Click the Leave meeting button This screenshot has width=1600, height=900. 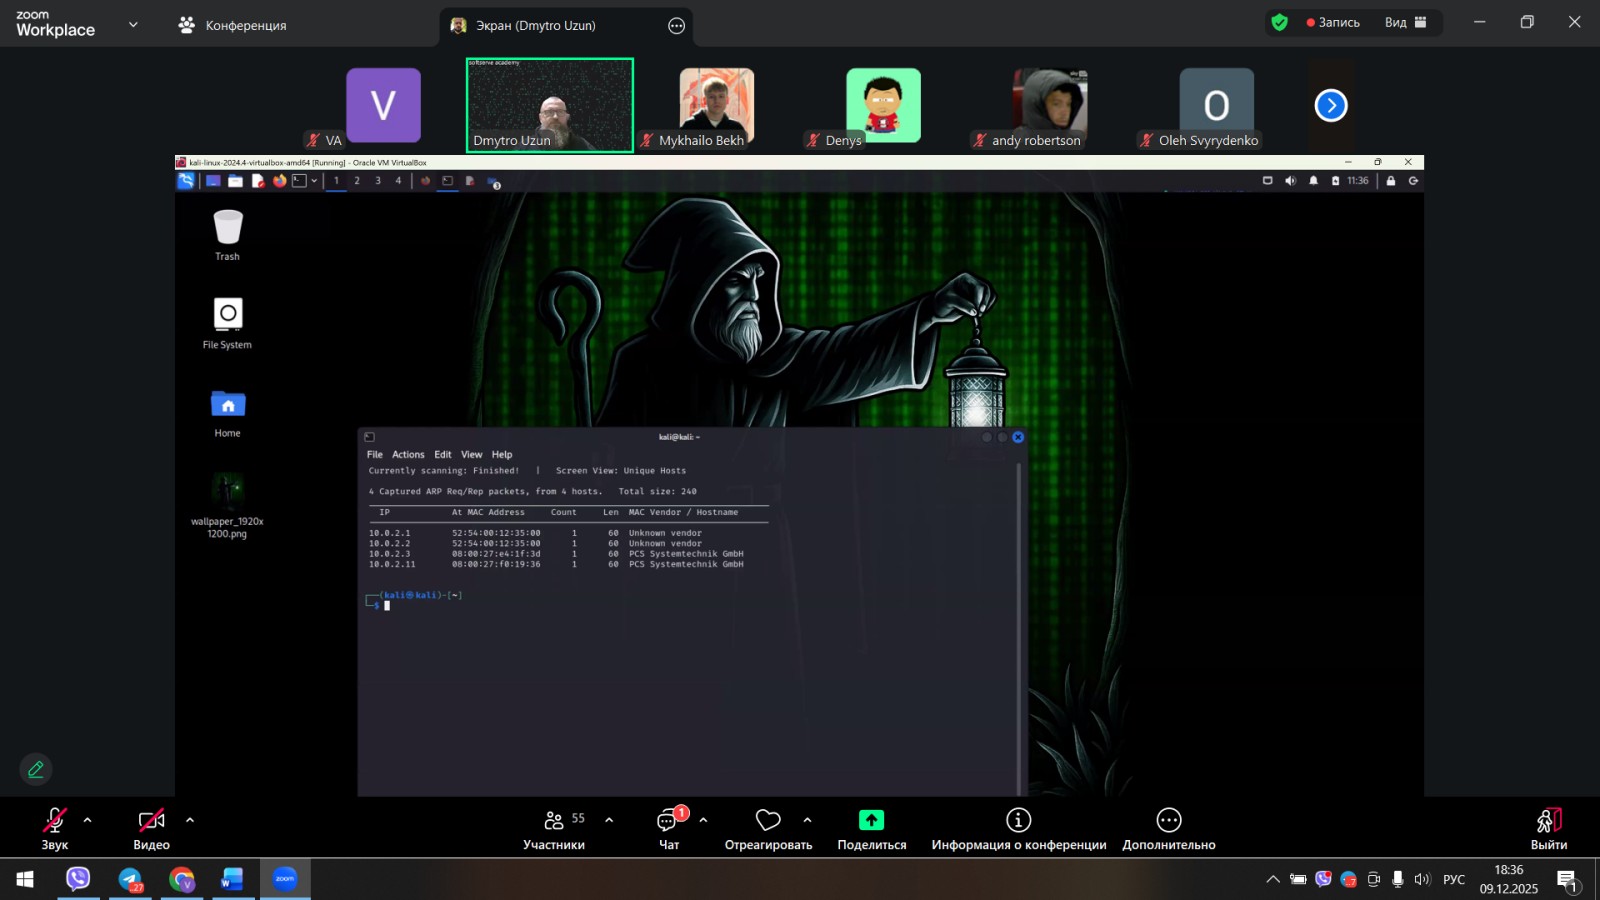click(1548, 829)
